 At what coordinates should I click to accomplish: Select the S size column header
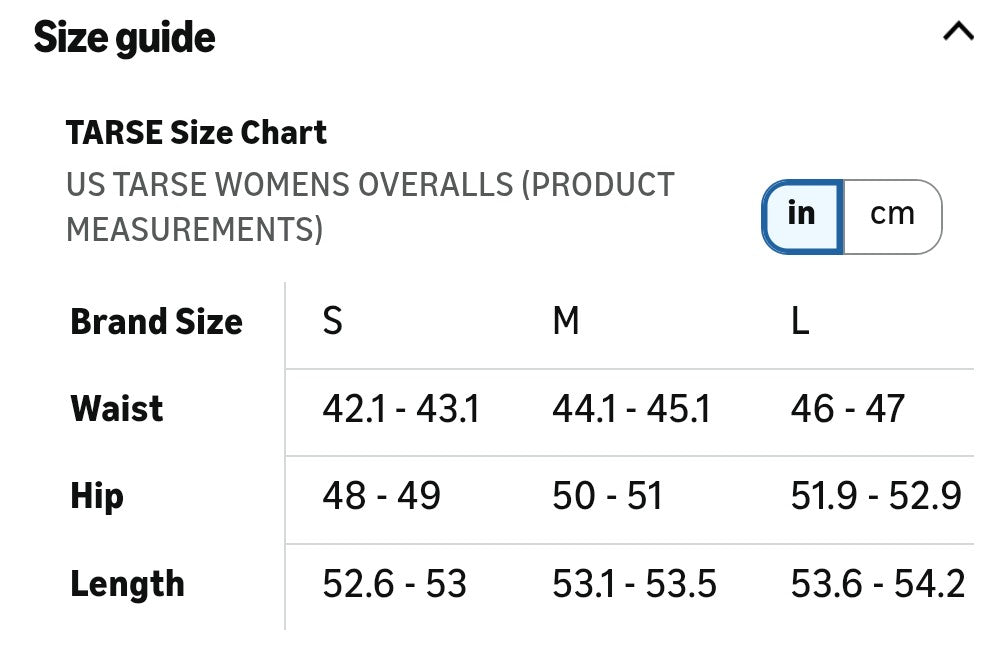[332, 322]
